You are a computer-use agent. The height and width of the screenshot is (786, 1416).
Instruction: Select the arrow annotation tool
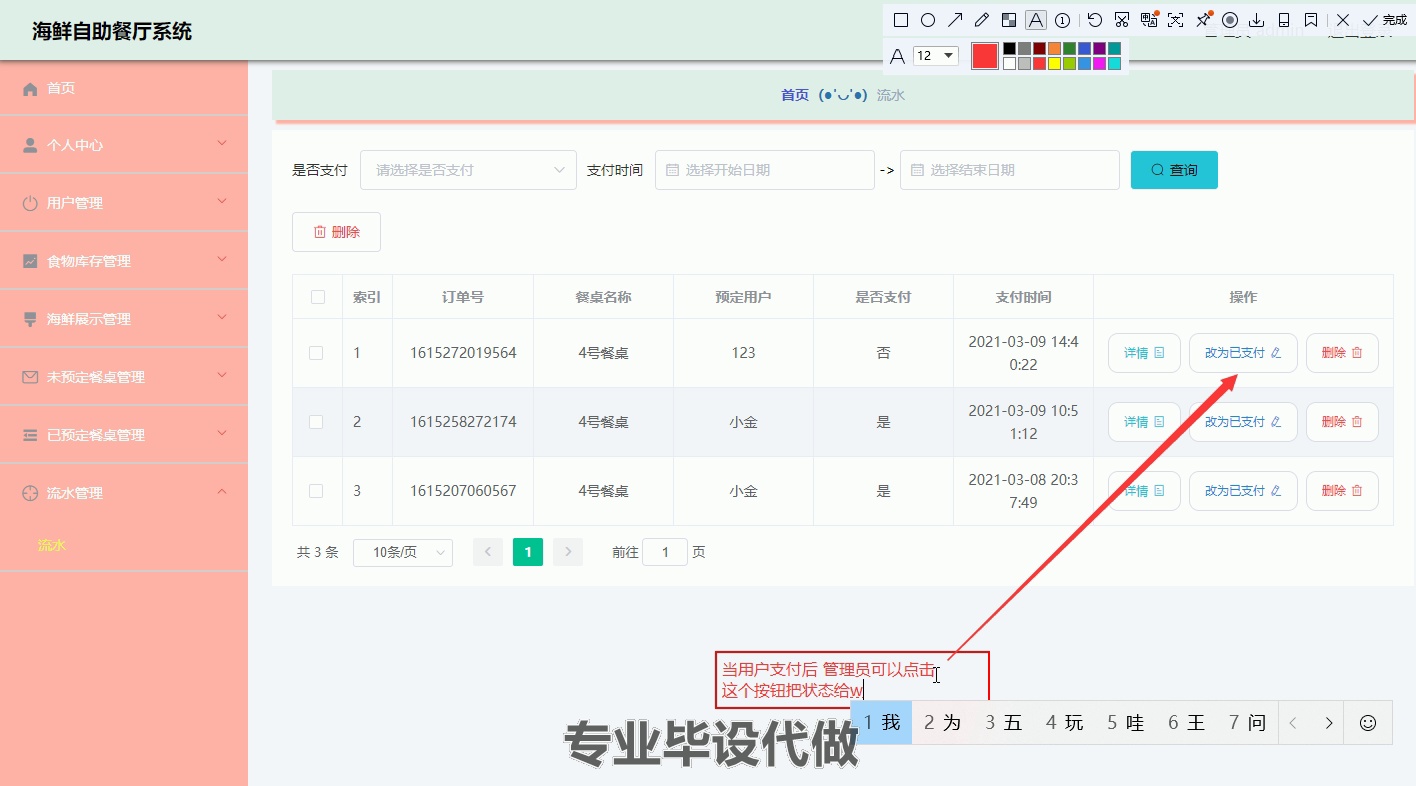tap(955, 20)
